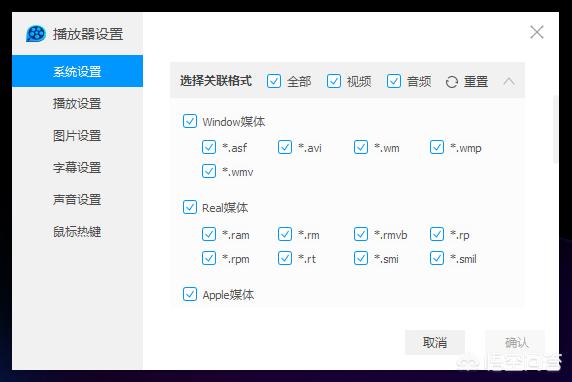Screen dimensions: 572x382
Task: Uncheck the Window媒体 group checkbox
Action: pyautogui.click(x=190, y=121)
